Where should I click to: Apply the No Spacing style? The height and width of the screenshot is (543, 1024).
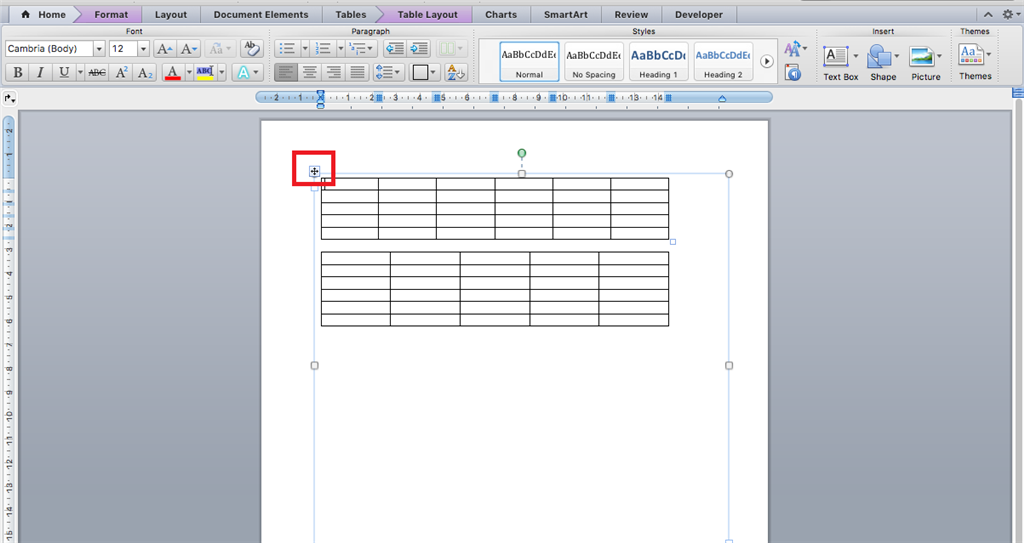coord(594,62)
